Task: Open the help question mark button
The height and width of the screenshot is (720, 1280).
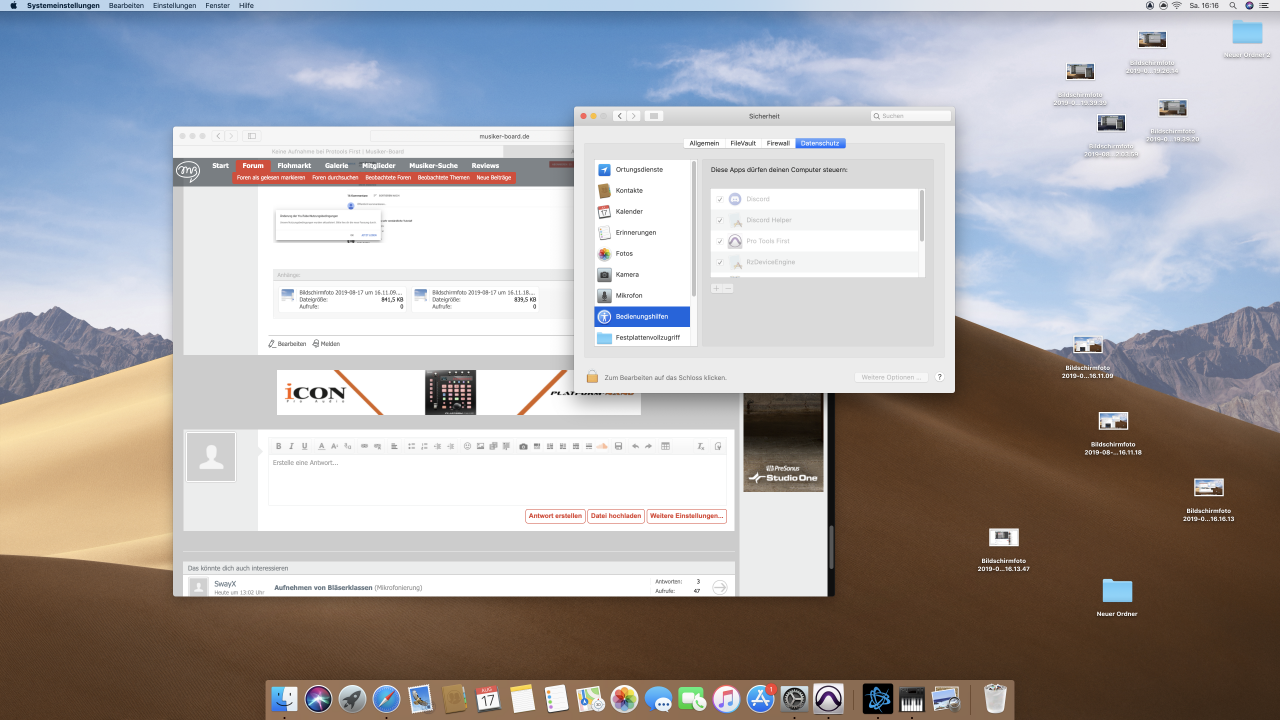Action: coord(939,377)
